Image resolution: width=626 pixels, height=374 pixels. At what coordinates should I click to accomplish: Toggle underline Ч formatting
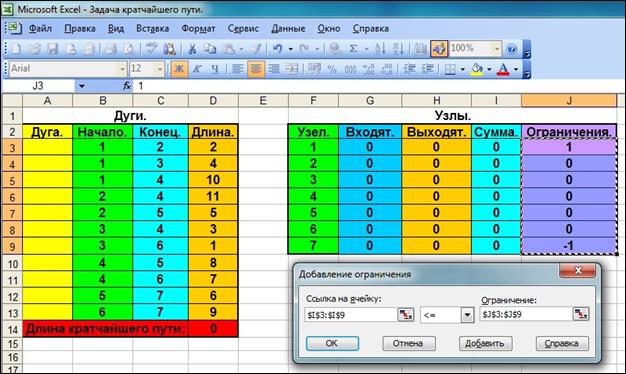[x=215, y=69]
